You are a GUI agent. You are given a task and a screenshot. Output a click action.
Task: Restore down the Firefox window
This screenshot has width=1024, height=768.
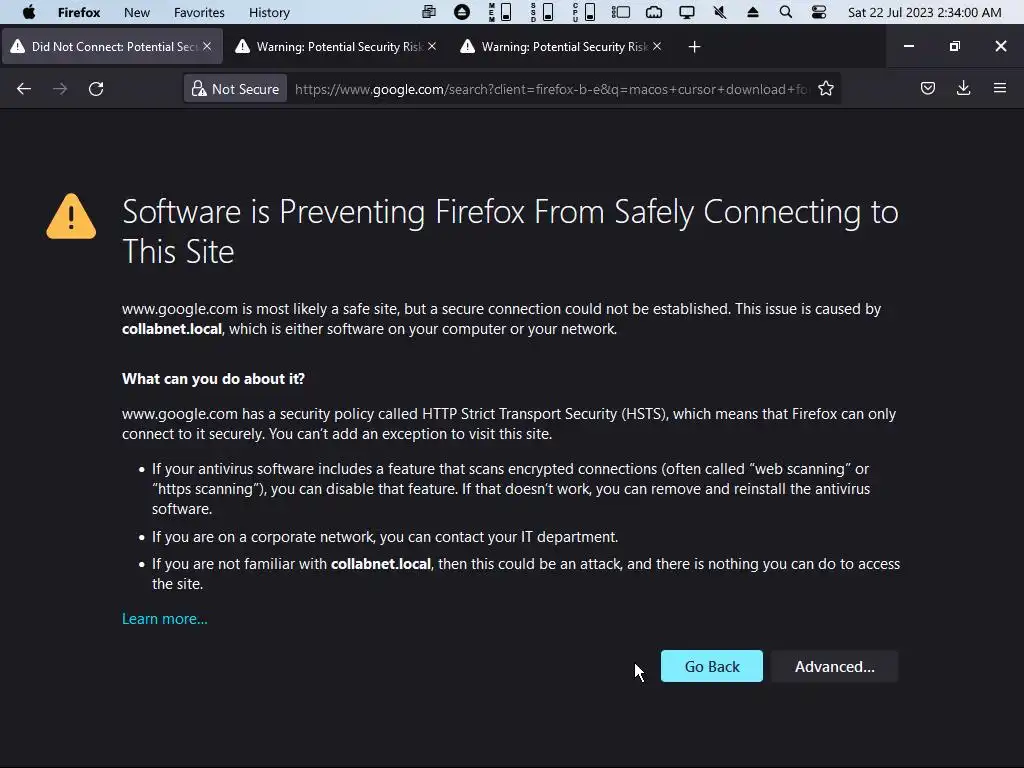point(955,46)
